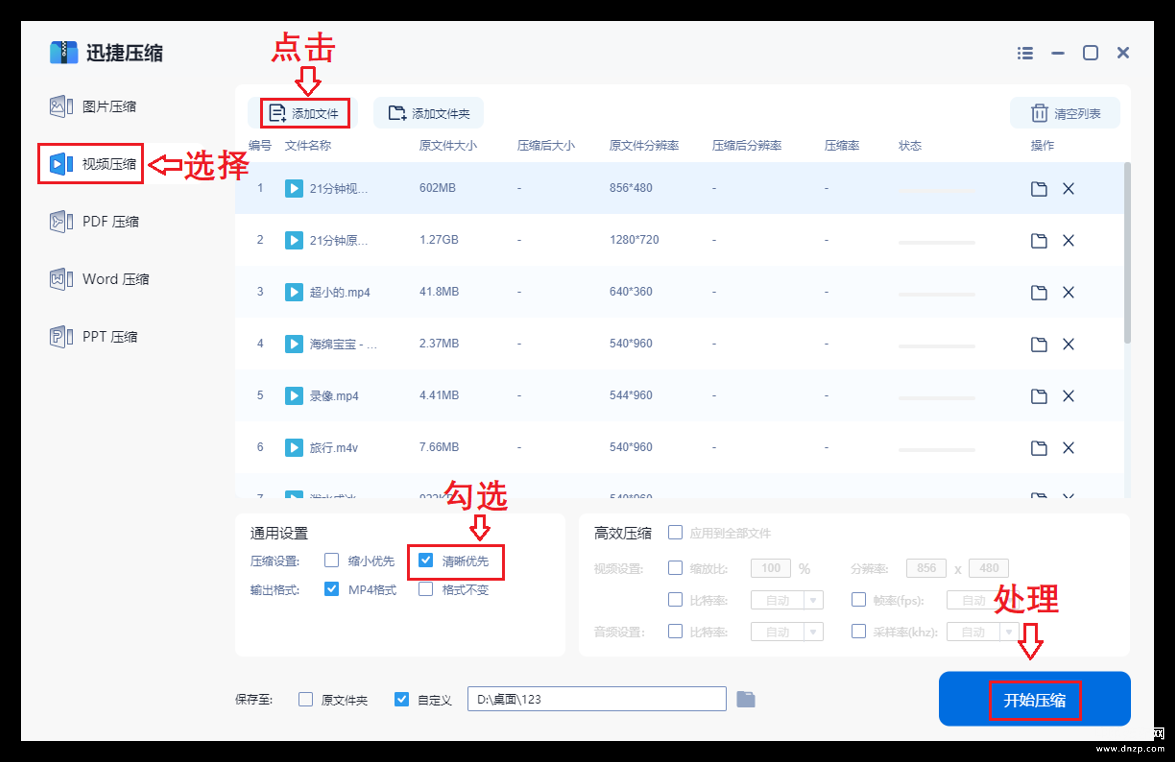Viewport: 1175px width, 762px height.
Task: Click the 分辨率 height field showing 480
Action: click(x=988, y=568)
